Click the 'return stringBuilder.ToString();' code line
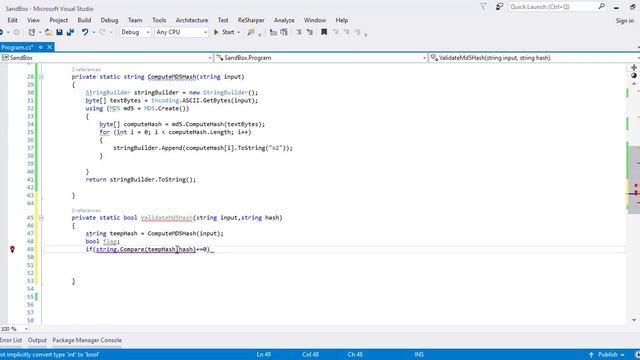 [x=141, y=180]
